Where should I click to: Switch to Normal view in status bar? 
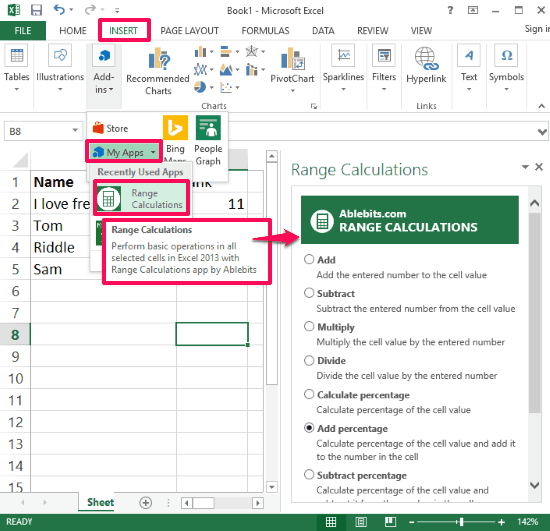(331, 522)
